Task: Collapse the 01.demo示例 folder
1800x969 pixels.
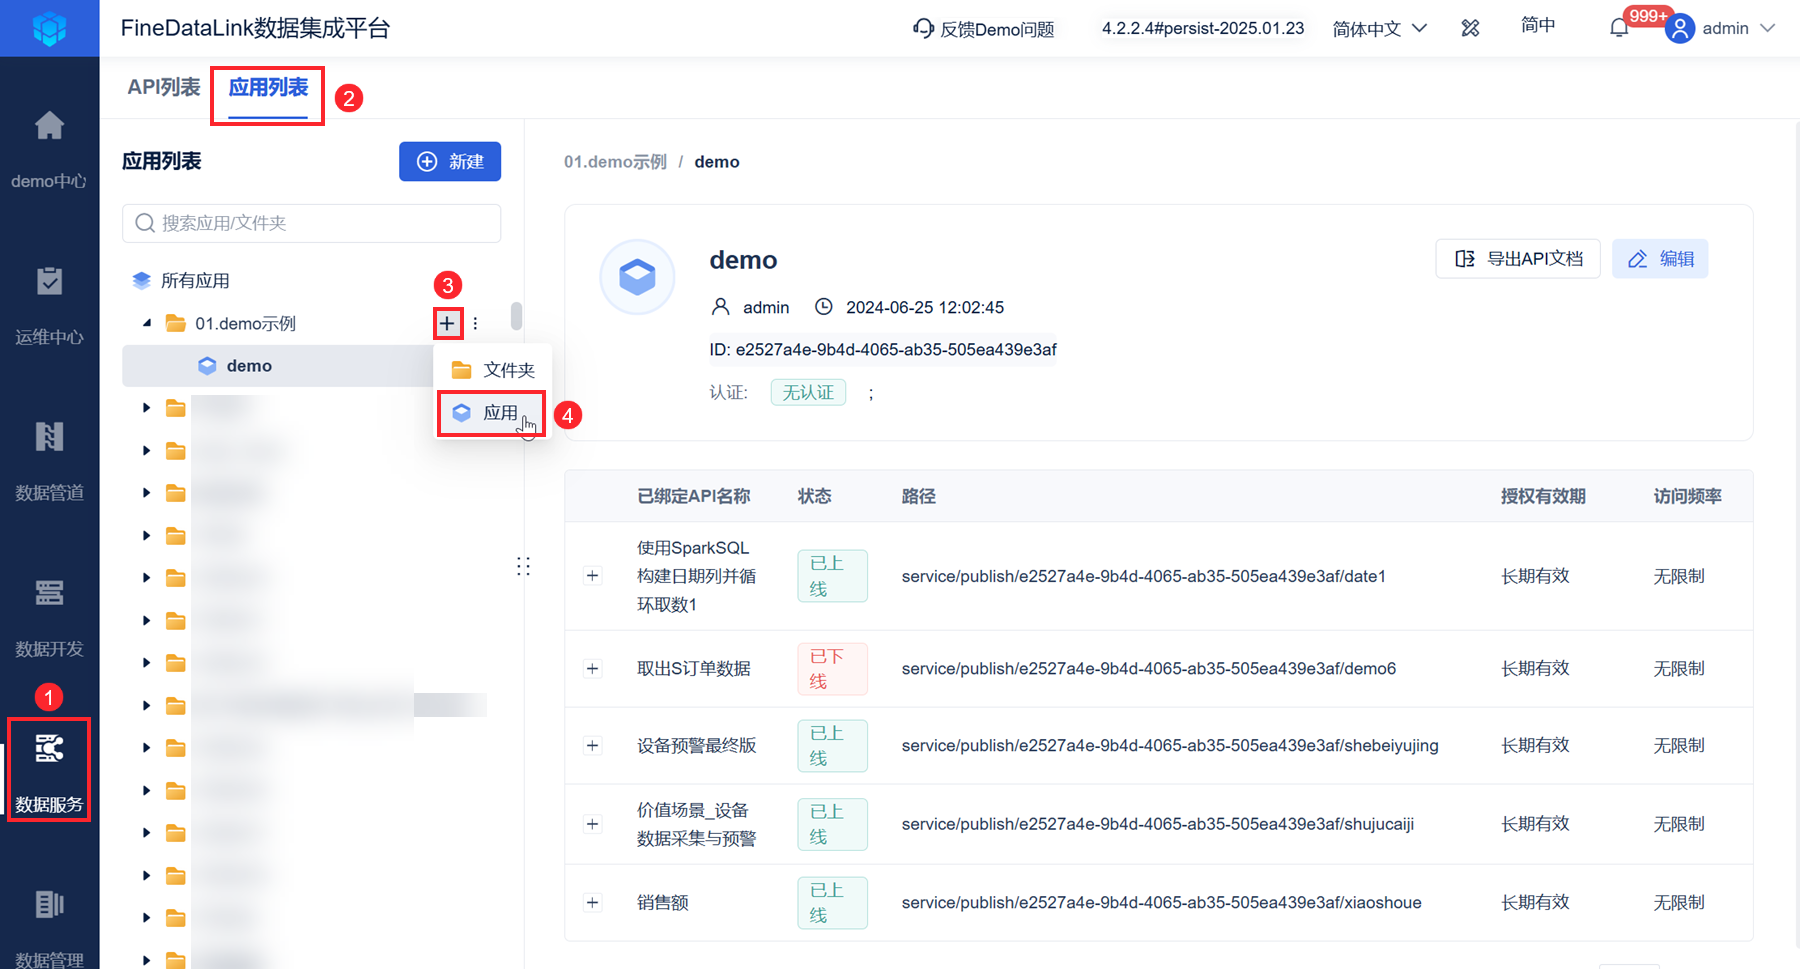Action: [147, 323]
